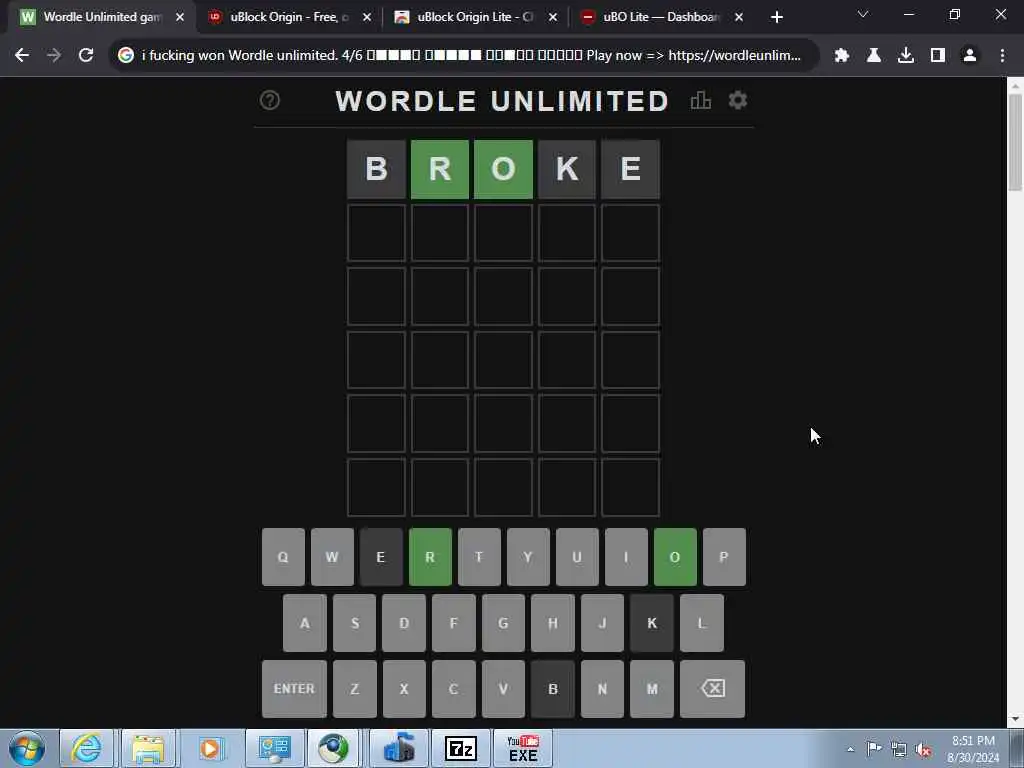Image resolution: width=1024 pixels, height=768 pixels.
Task: Tap the G key on keyboard
Action: (x=503, y=623)
